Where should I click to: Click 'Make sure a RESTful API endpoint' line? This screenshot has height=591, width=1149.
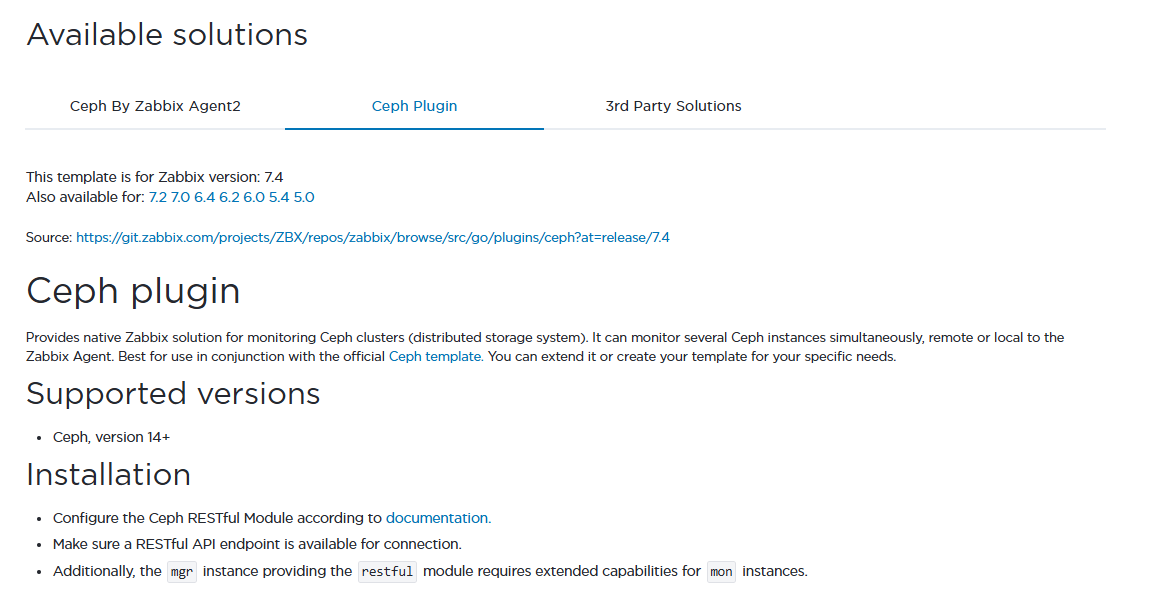[257, 544]
